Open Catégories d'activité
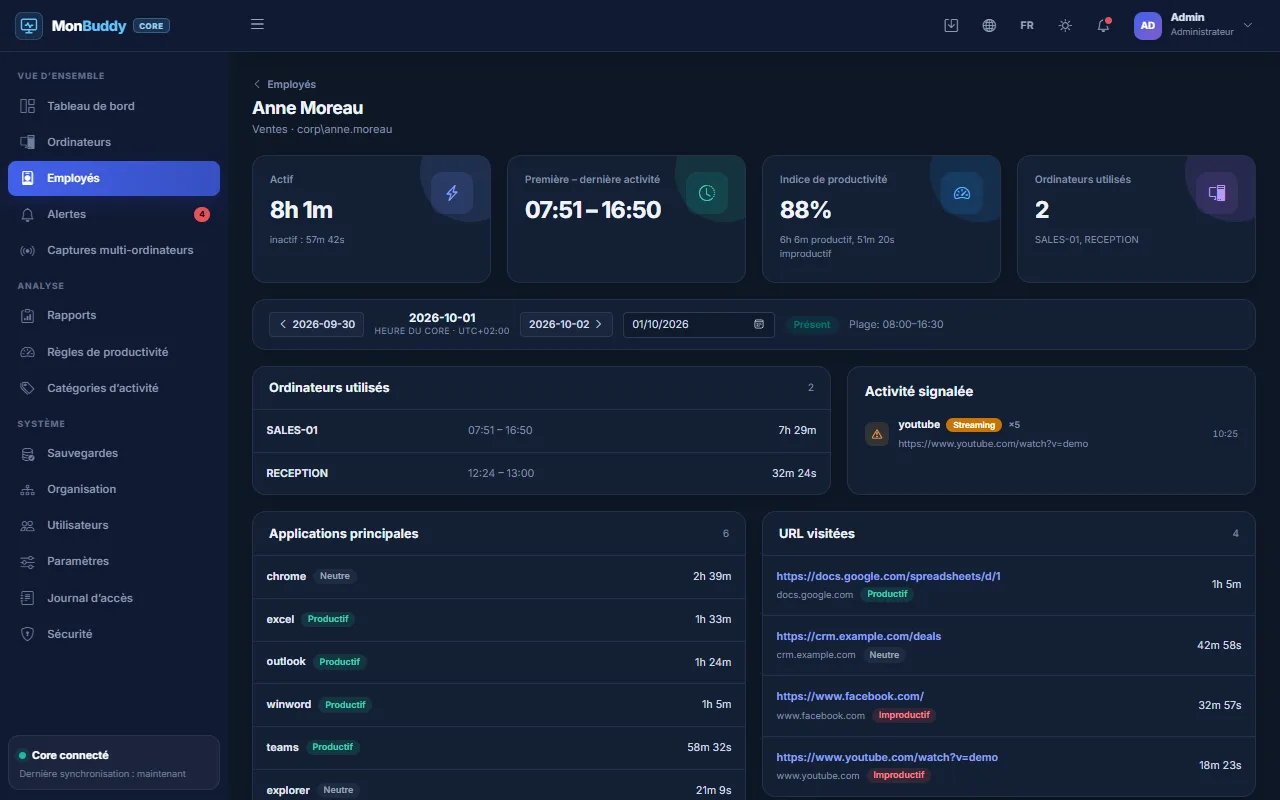 [114, 388]
